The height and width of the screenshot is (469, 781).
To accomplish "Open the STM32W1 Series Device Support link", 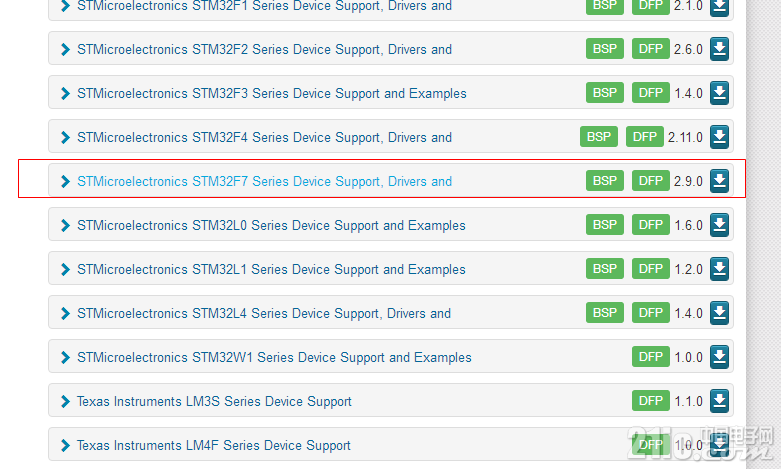I will tap(274, 357).
